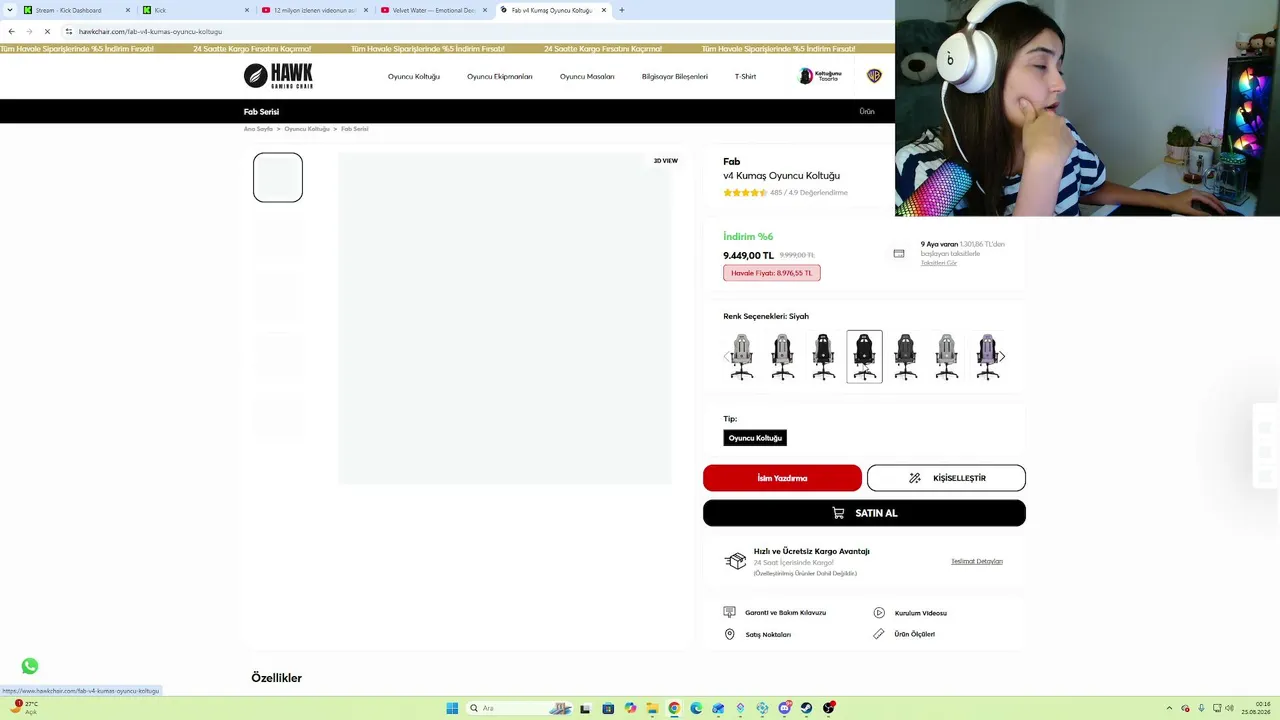Click the Garanti ve Bakım Kılavuzu icon
Image resolution: width=1280 pixels, height=720 pixels.
[x=729, y=612]
